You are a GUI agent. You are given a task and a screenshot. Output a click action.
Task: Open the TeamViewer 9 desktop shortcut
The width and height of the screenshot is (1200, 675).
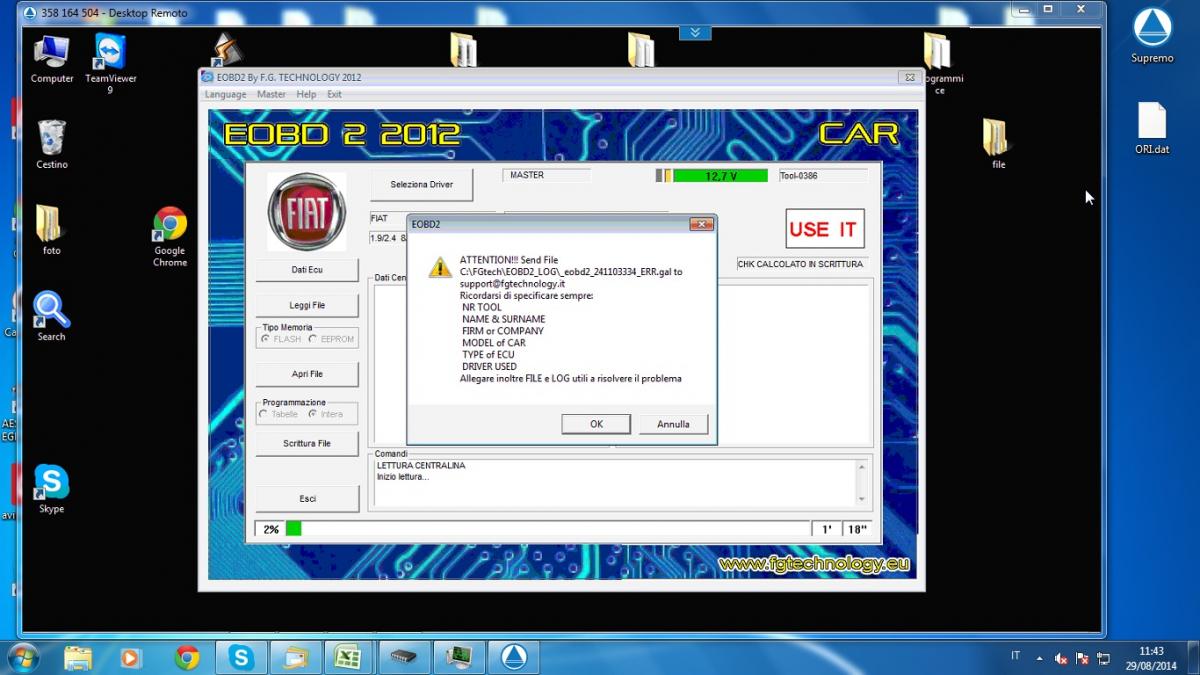click(110, 63)
